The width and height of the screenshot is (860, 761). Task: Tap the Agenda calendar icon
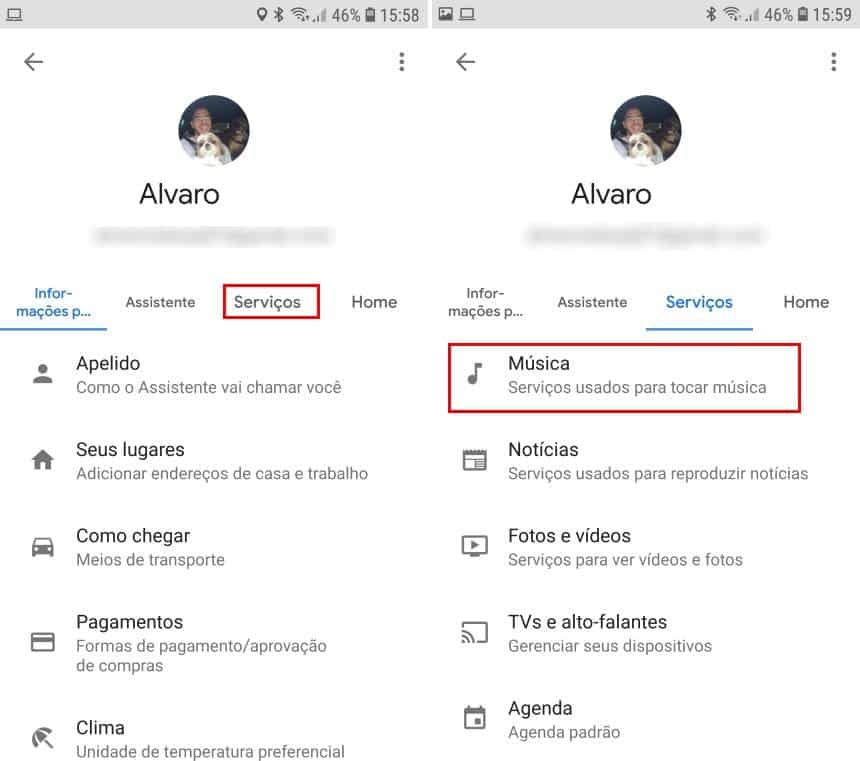tap(474, 718)
